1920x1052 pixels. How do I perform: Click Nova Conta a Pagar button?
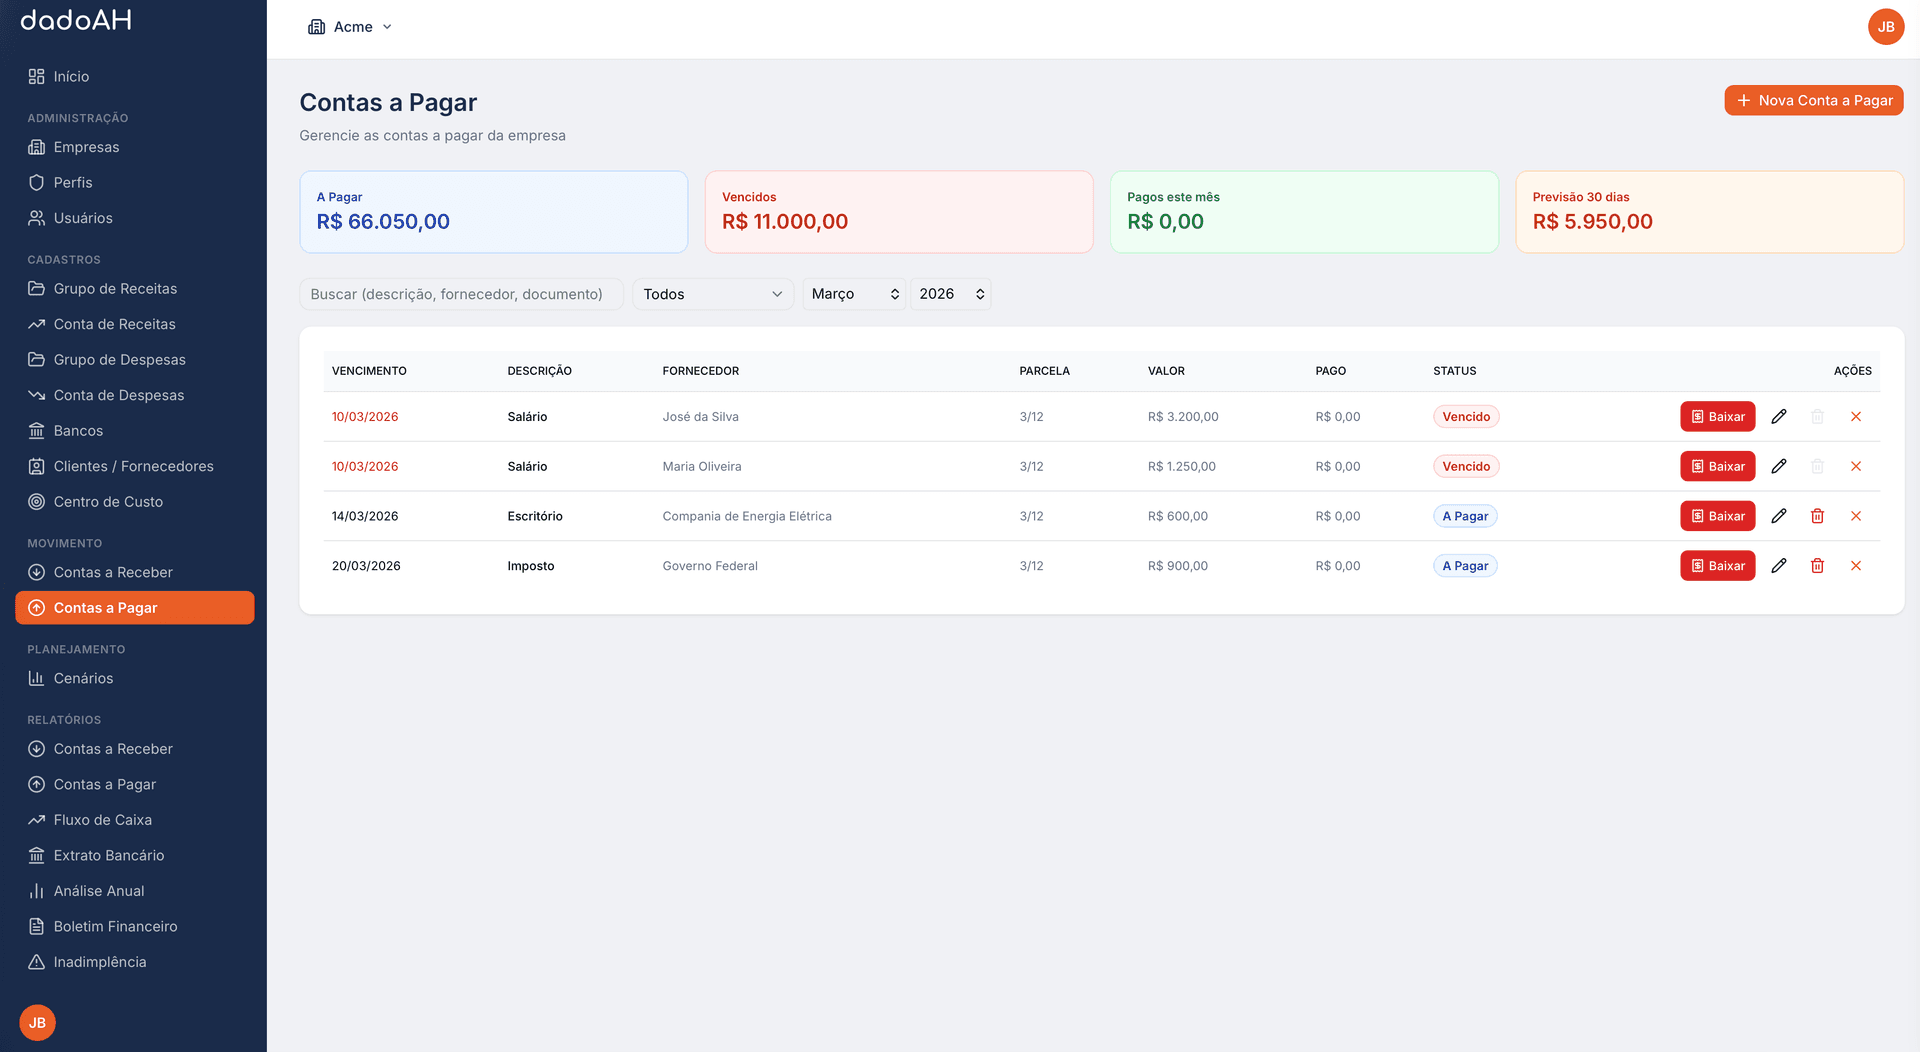(x=1813, y=100)
